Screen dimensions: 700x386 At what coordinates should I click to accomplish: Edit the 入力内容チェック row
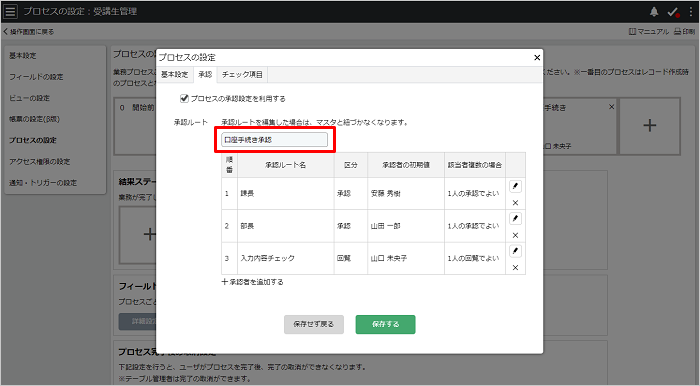[x=515, y=251]
